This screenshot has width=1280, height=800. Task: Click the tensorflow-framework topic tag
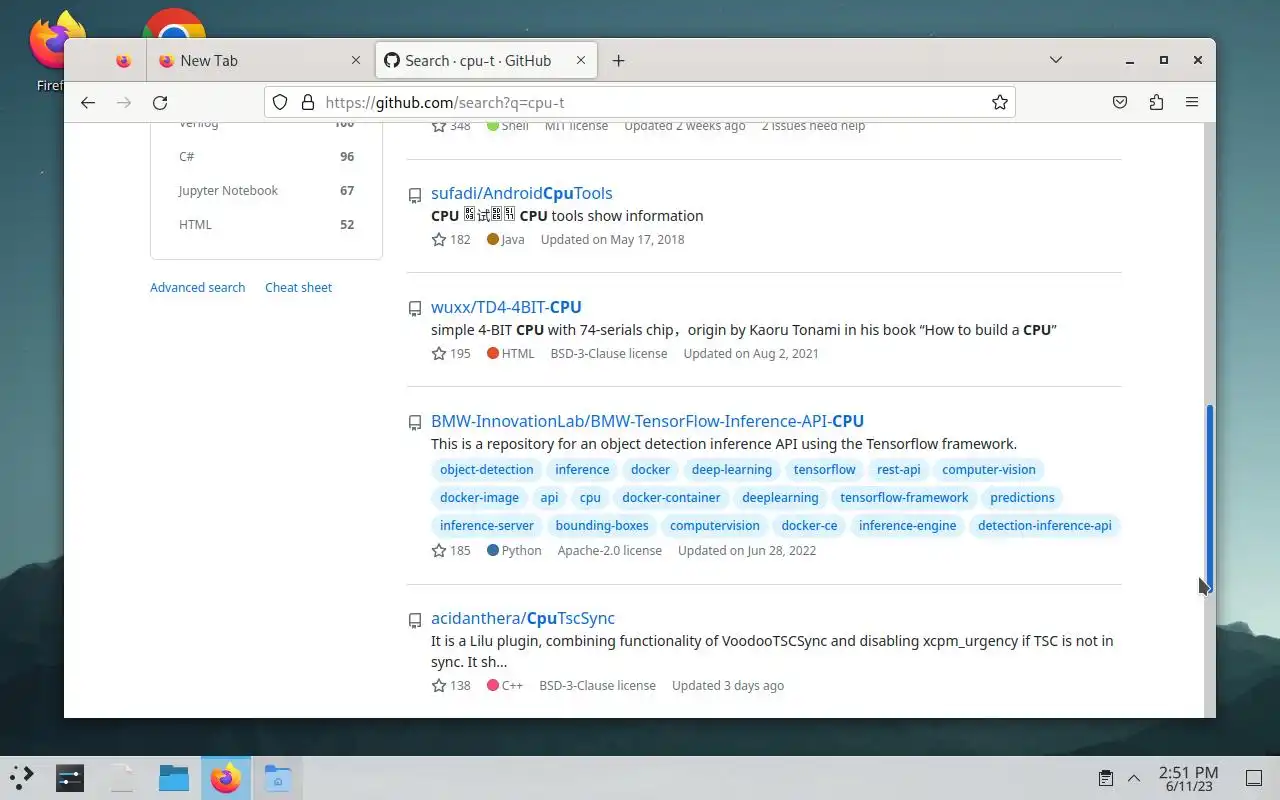pyautogui.click(x=904, y=497)
